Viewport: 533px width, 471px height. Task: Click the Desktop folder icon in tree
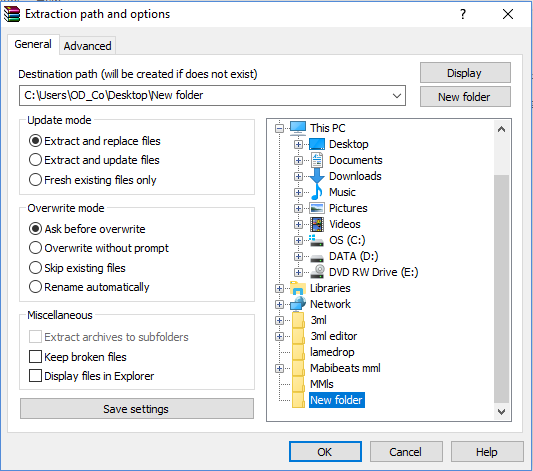(x=317, y=144)
